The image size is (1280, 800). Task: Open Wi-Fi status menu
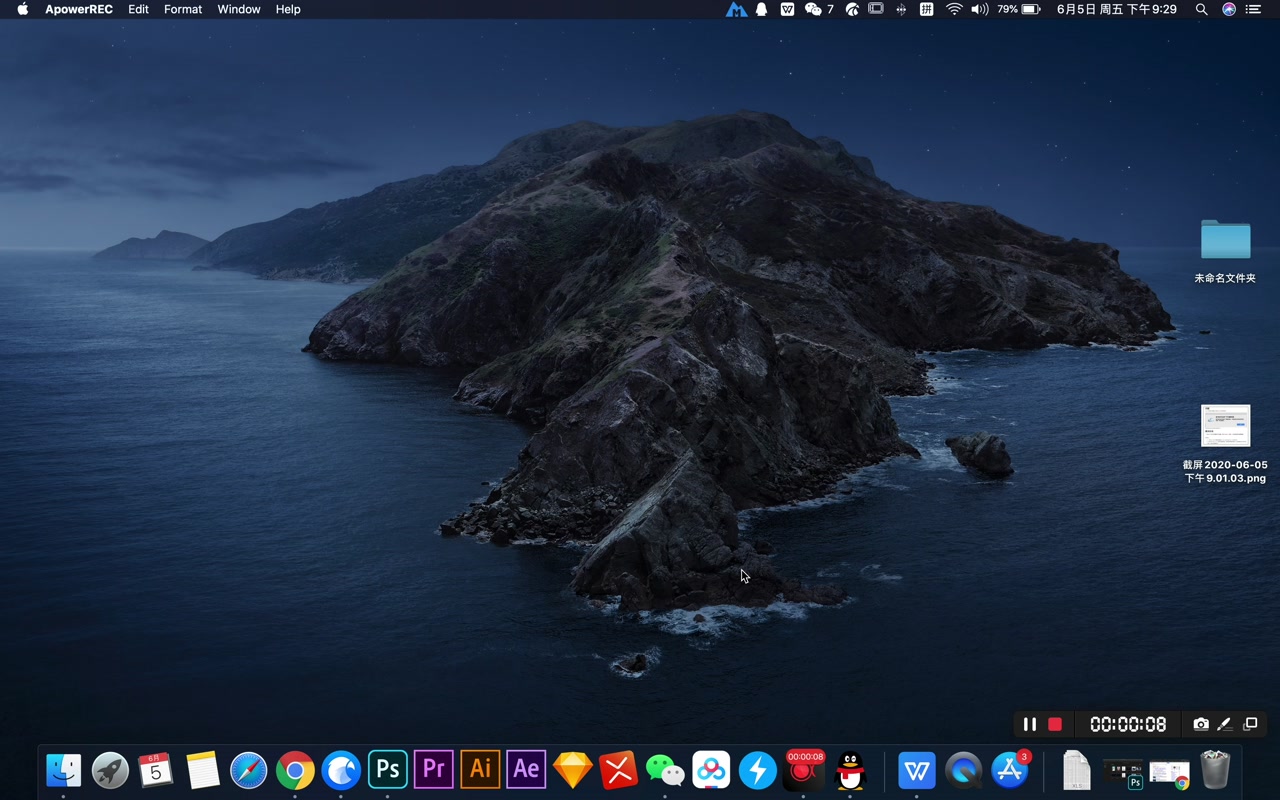point(954,9)
